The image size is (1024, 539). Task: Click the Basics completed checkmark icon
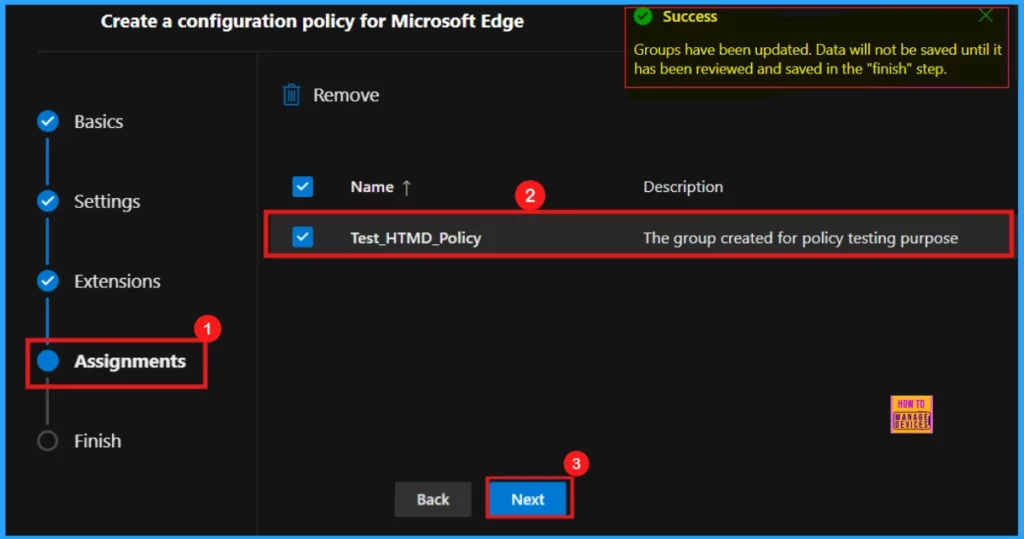(x=48, y=121)
